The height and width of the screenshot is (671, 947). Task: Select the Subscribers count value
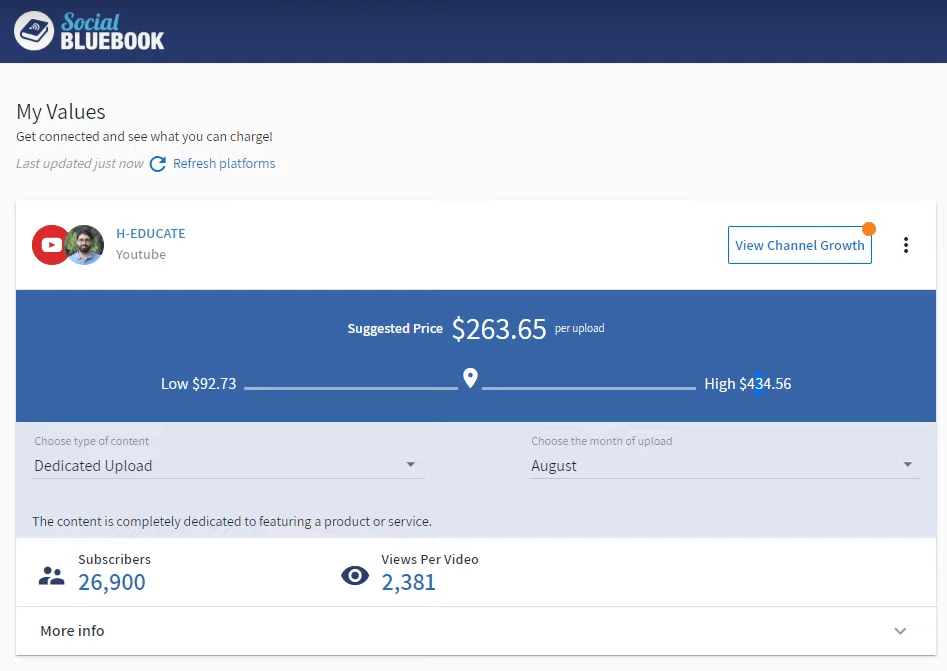point(111,582)
